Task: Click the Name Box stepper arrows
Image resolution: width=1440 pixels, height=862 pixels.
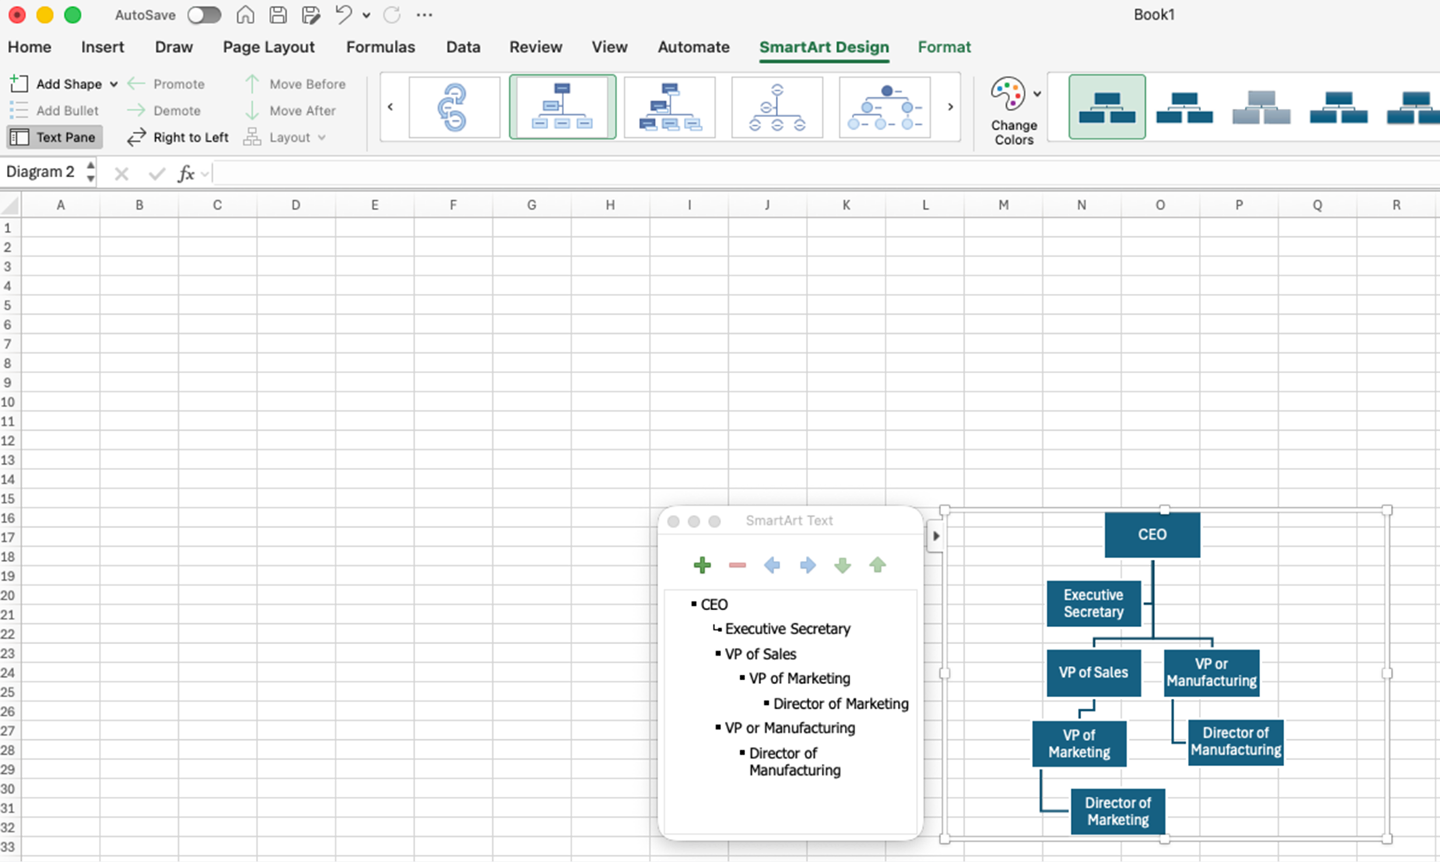Action: (x=91, y=172)
